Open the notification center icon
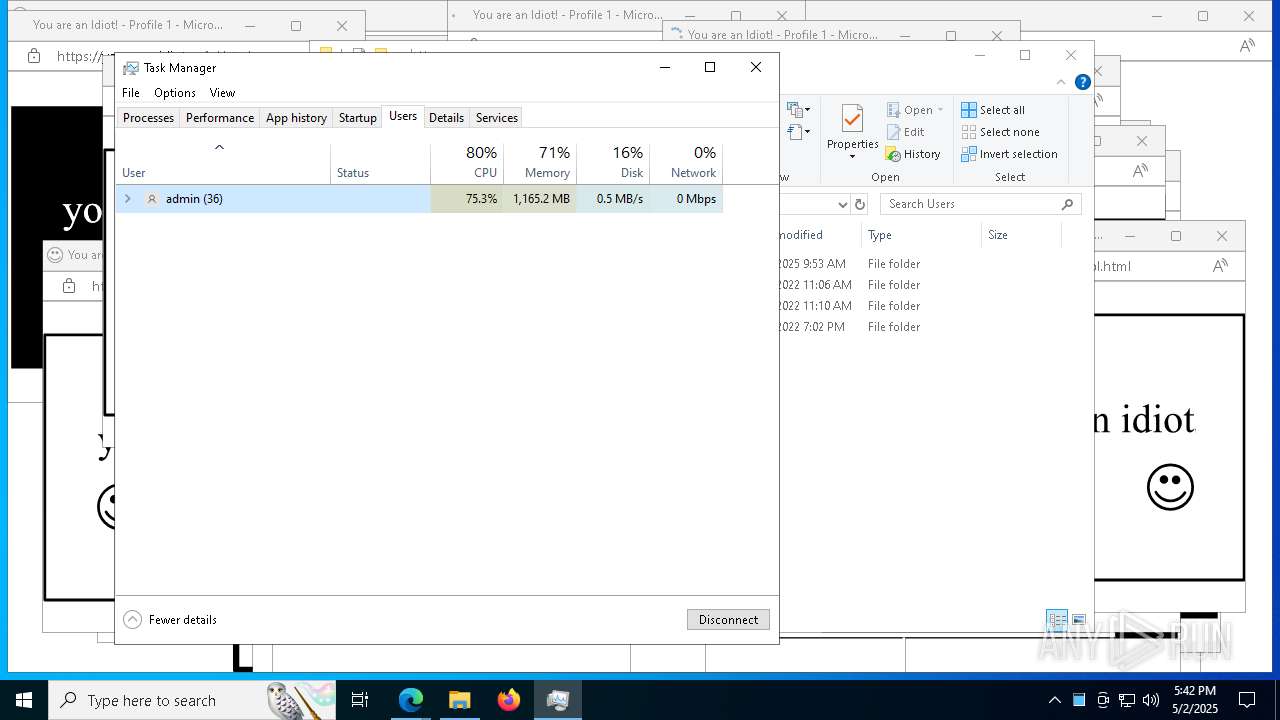Viewport: 1280px width, 720px height. [1247, 700]
